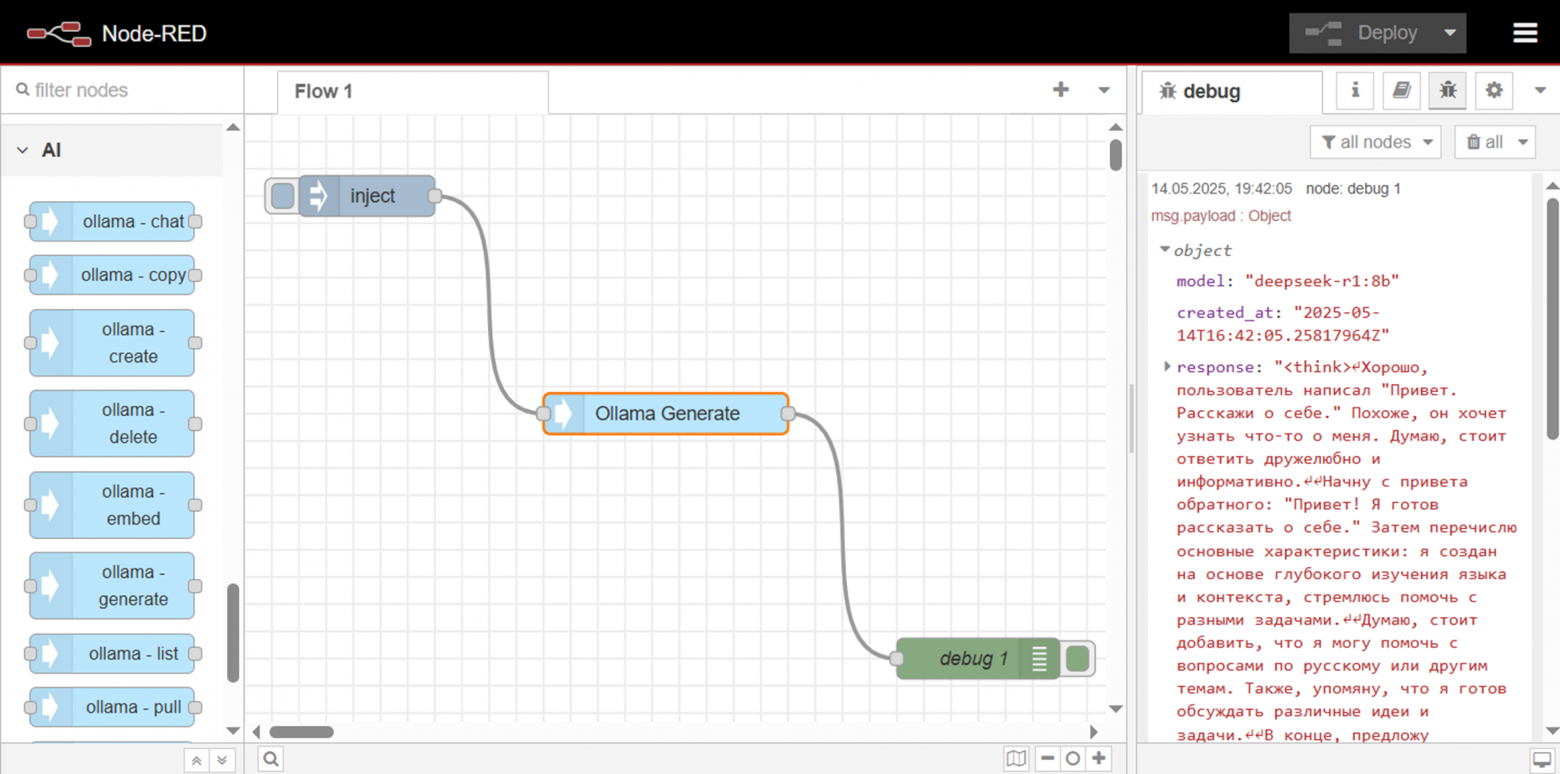
Task: Open the main hamburger menu
Action: (x=1524, y=33)
